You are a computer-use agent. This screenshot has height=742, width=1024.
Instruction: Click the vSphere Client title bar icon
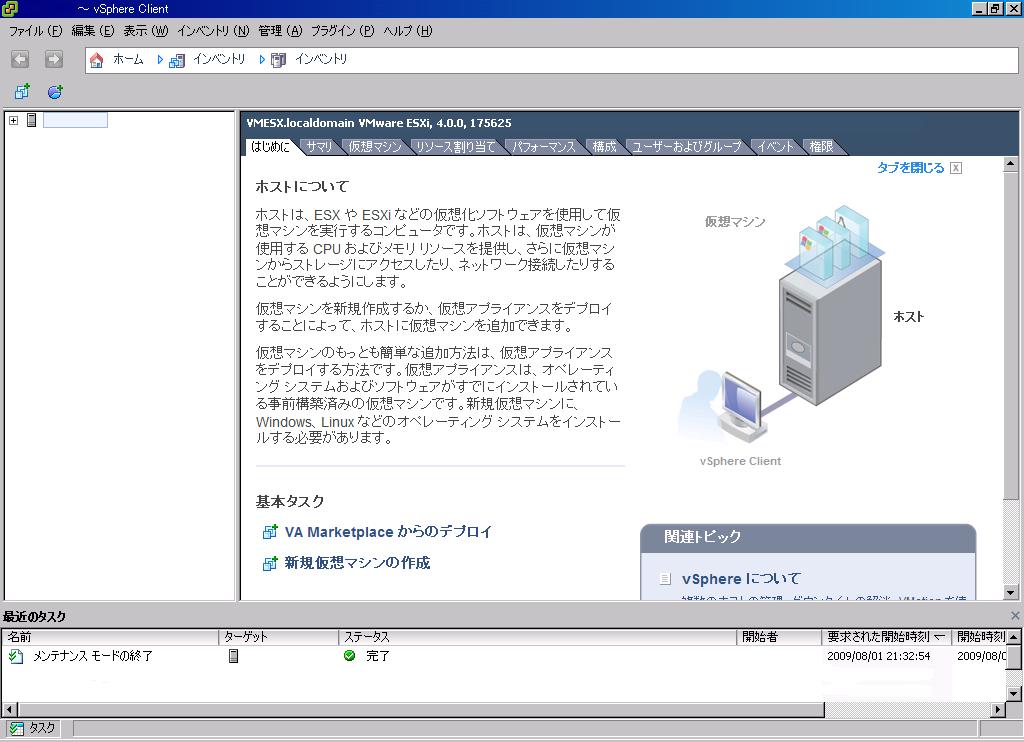(9, 8)
